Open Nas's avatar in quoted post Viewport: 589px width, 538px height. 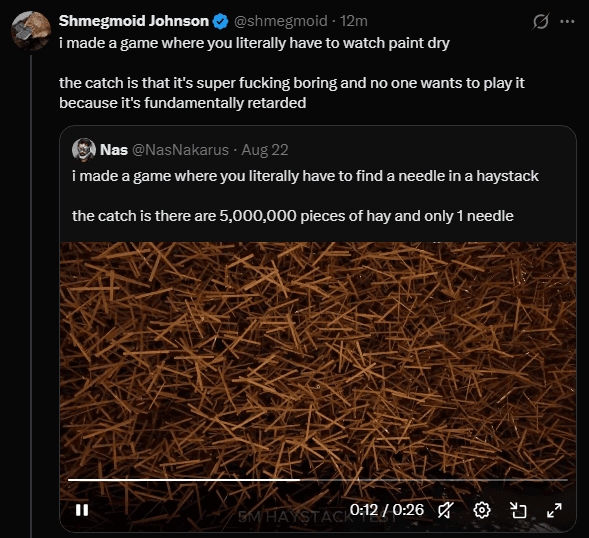[x=84, y=150]
